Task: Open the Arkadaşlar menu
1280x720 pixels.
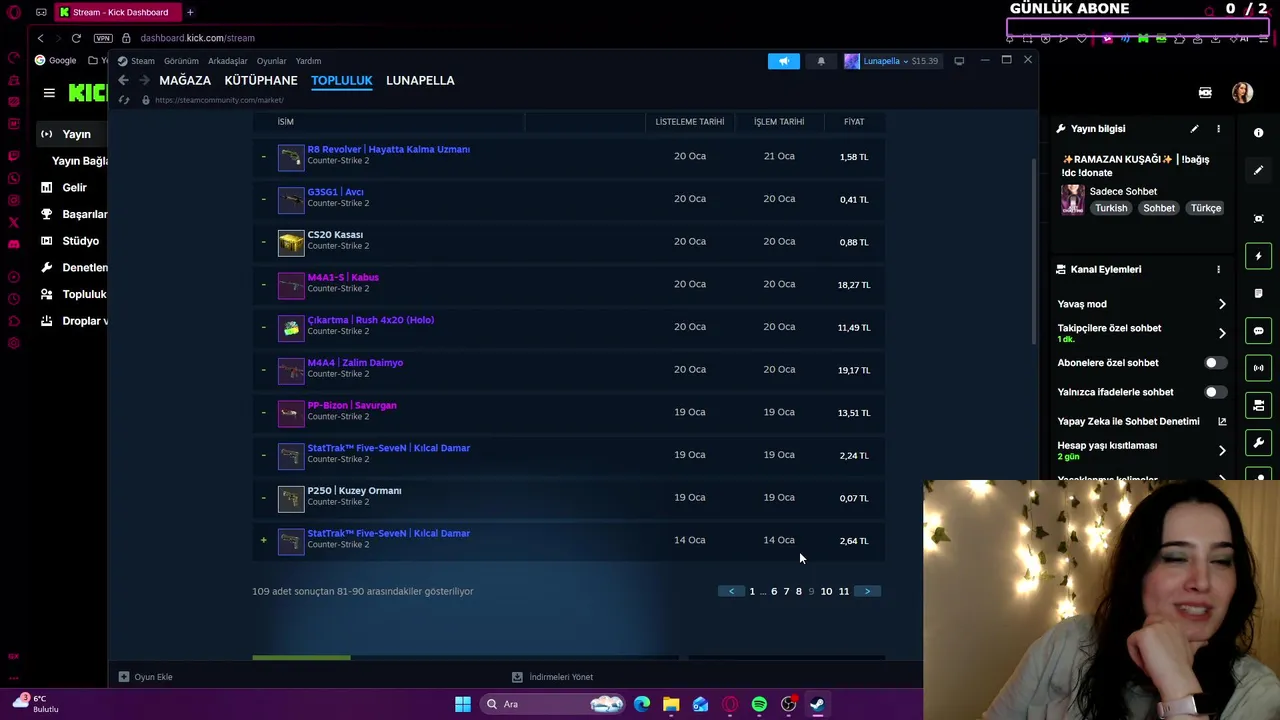Action: pos(228,61)
